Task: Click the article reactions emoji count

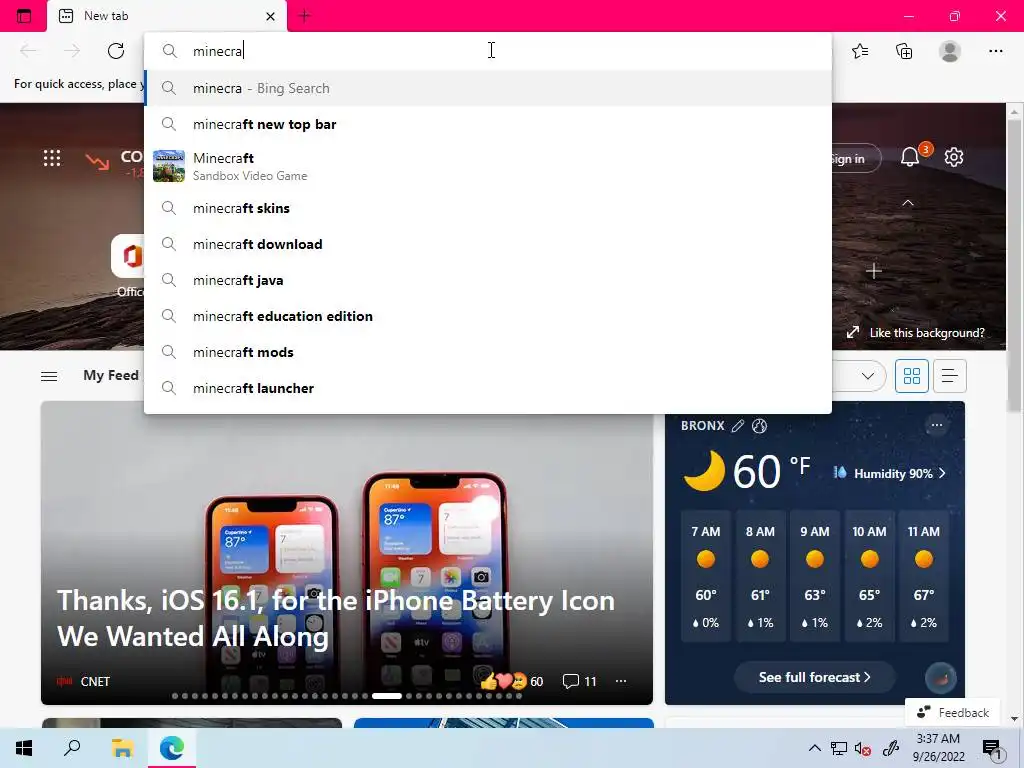Action: [x=512, y=681]
